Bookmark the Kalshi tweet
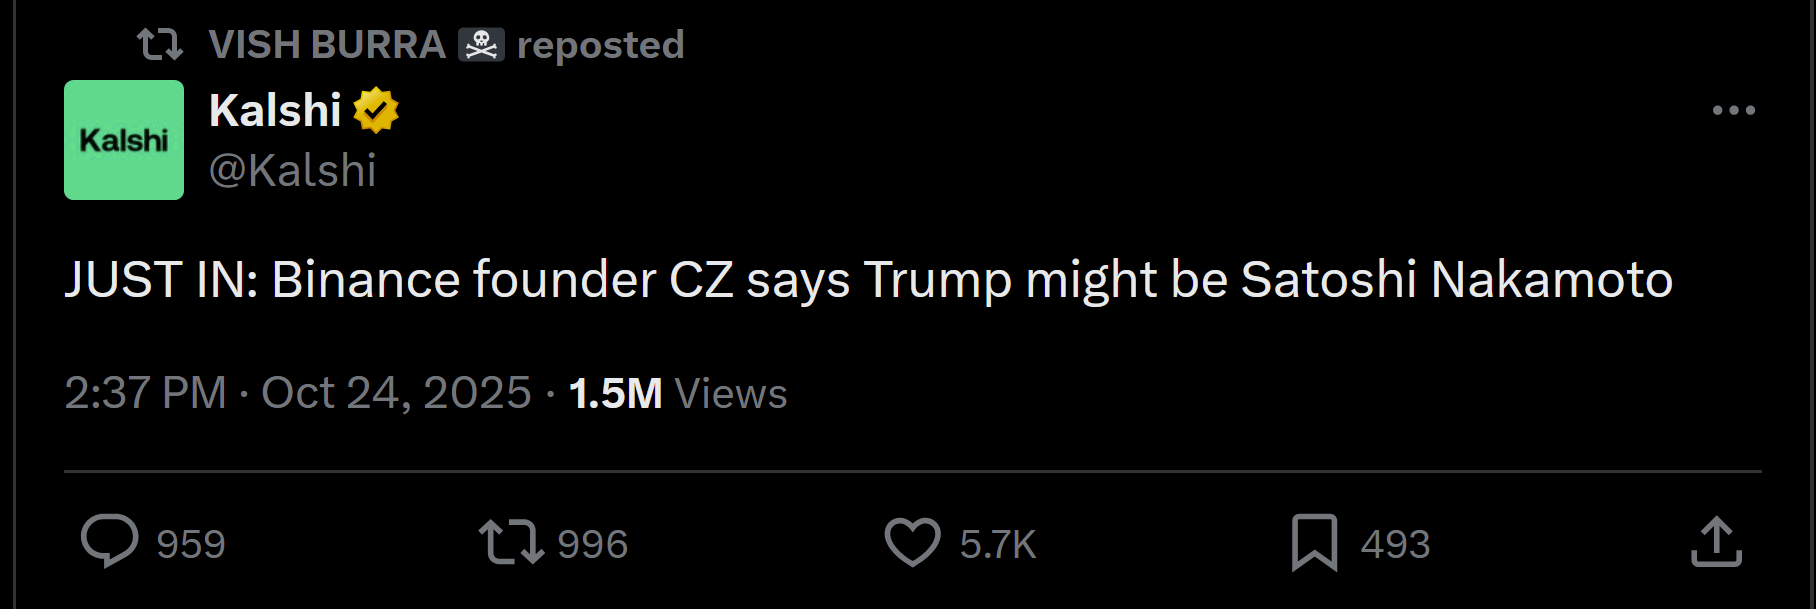The image size is (1816, 609). pos(1314,542)
